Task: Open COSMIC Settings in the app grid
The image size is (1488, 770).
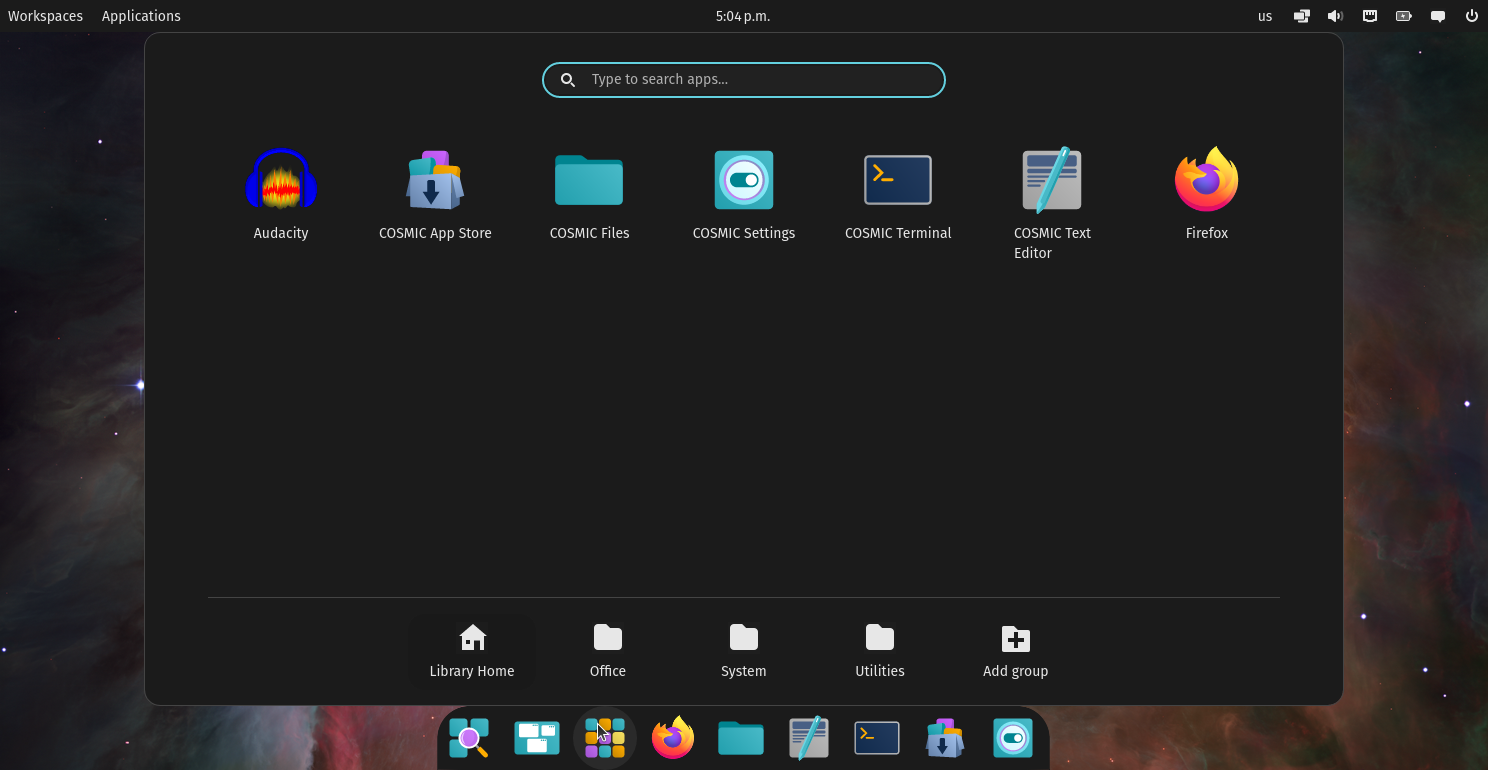Action: [743, 195]
